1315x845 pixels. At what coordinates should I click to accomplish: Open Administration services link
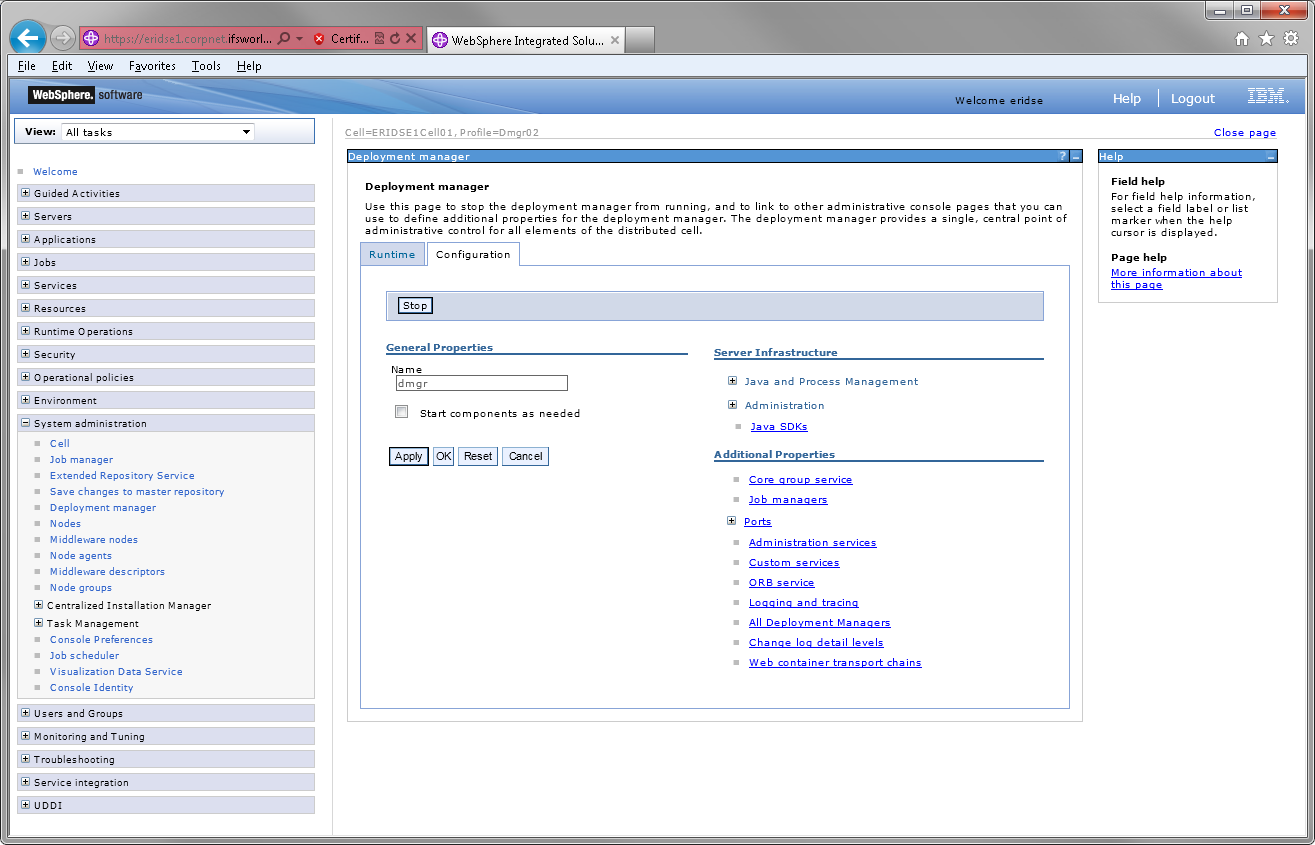[x=812, y=542]
